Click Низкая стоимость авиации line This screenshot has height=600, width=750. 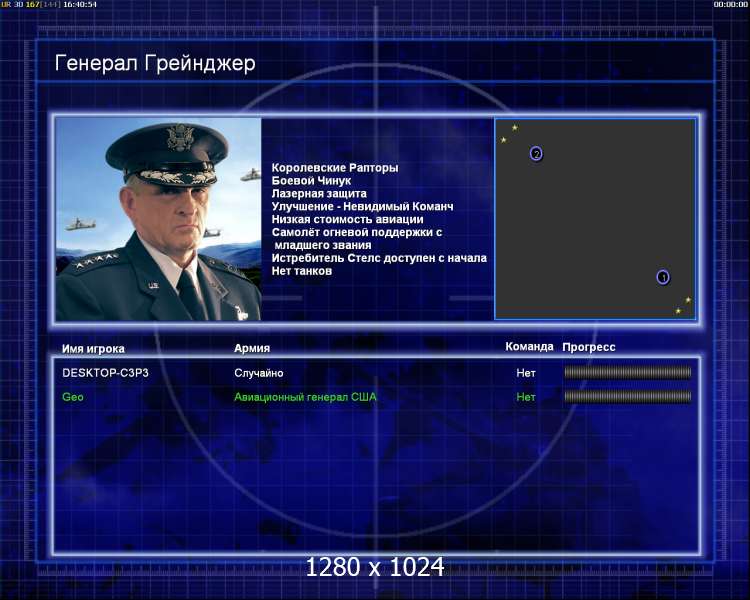pos(347,219)
